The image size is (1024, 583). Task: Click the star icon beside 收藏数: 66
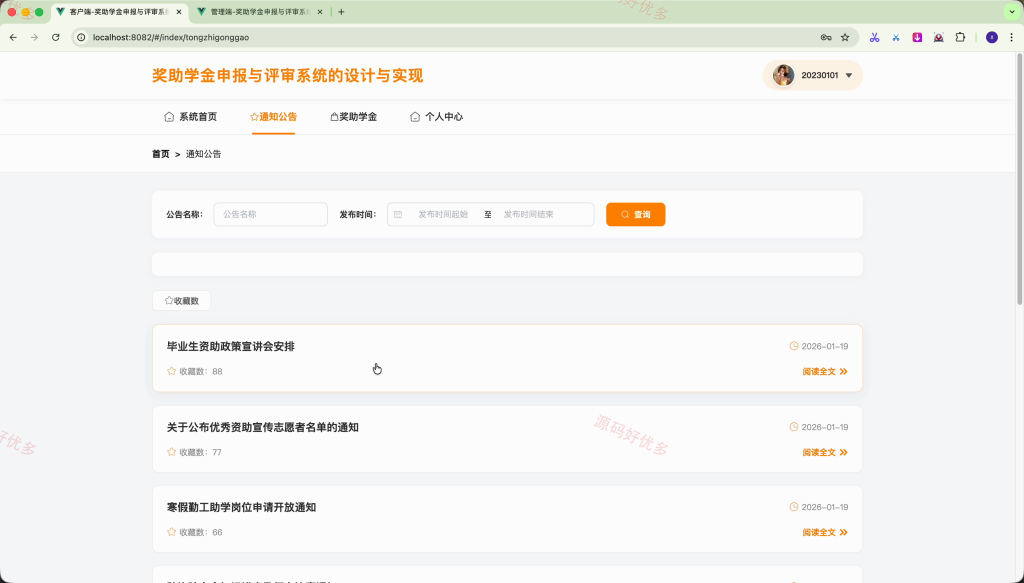[171, 532]
